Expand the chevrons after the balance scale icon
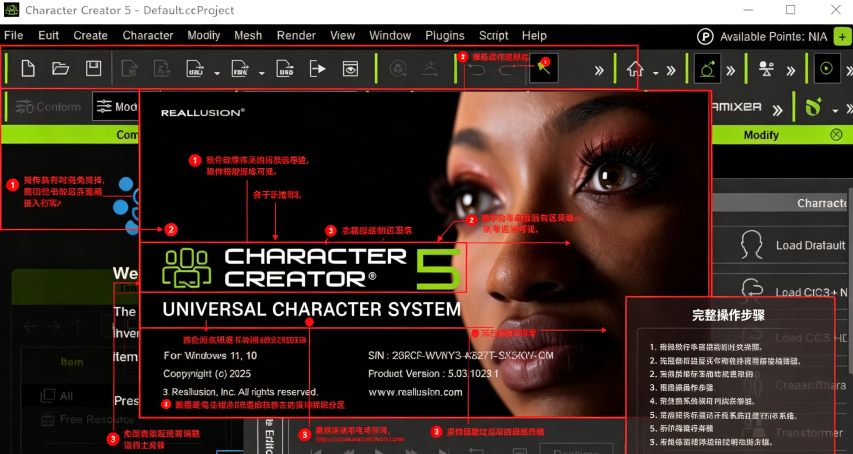Image resolution: width=853 pixels, height=454 pixels. pos(790,70)
